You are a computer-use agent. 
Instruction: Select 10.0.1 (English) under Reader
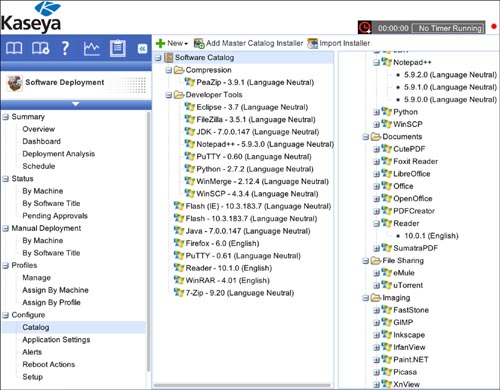pos(431,236)
